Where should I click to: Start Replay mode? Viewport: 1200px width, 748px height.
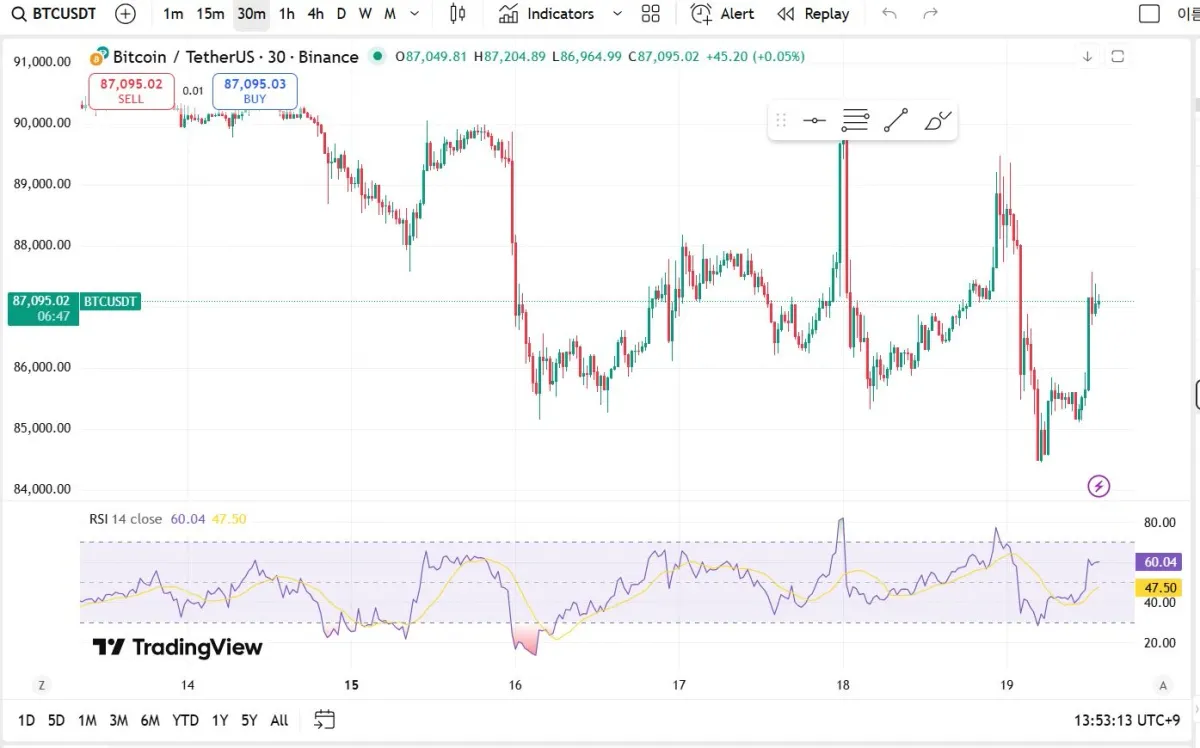(813, 14)
